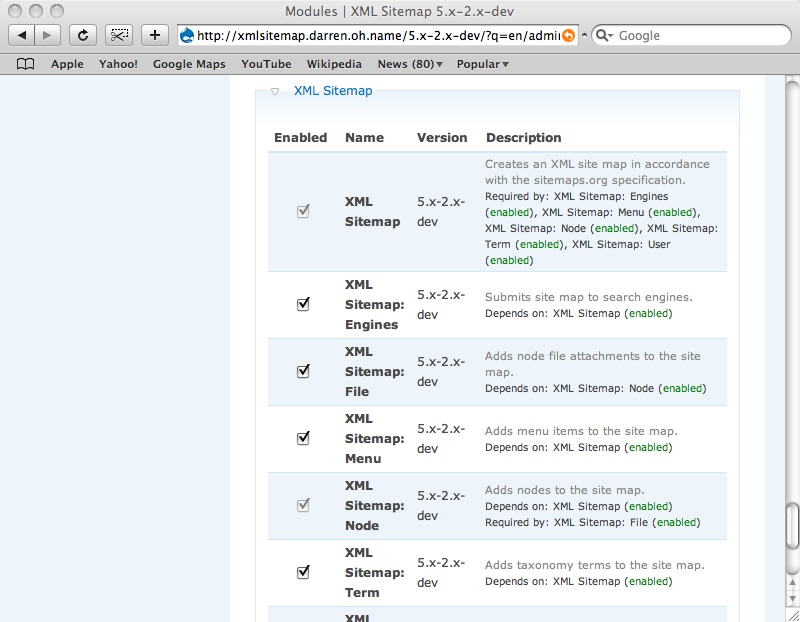Toggle the XML Sitemap: File checkbox
The height and width of the screenshot is (622, 800).
pyautogui.click(x=303, y=371)
